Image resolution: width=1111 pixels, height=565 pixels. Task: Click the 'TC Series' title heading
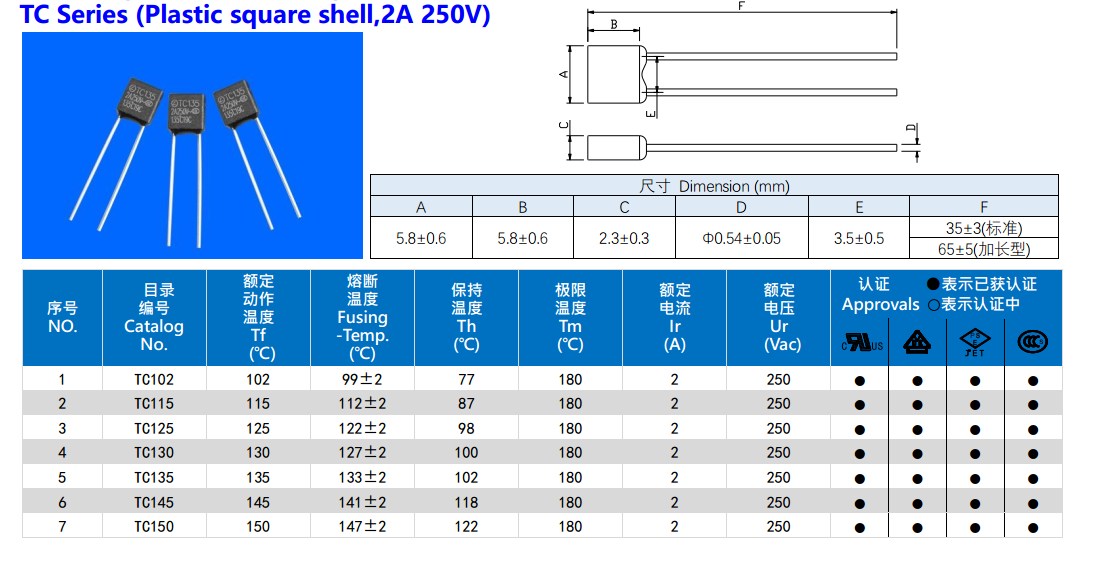[x=256, y=15]
